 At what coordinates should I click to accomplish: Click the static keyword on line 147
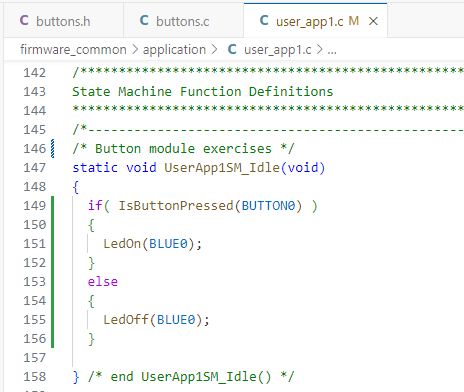pos(95,168)
